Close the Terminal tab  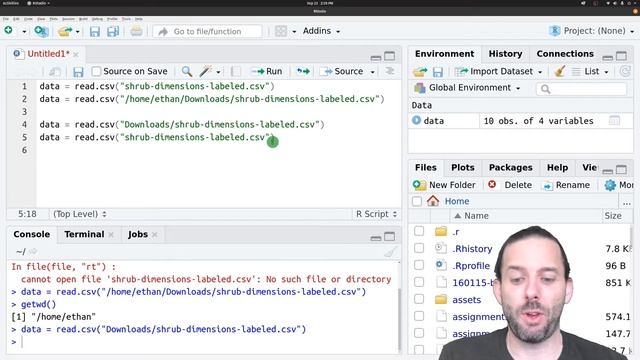point(111,235)
